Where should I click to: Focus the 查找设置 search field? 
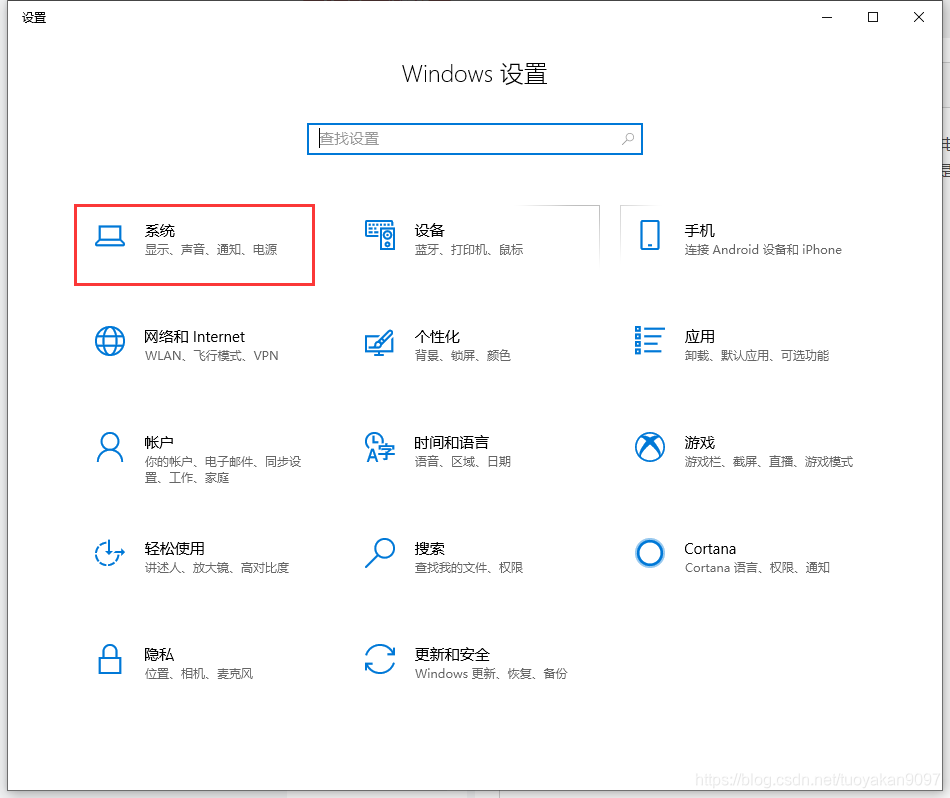[x=474, y=139]
